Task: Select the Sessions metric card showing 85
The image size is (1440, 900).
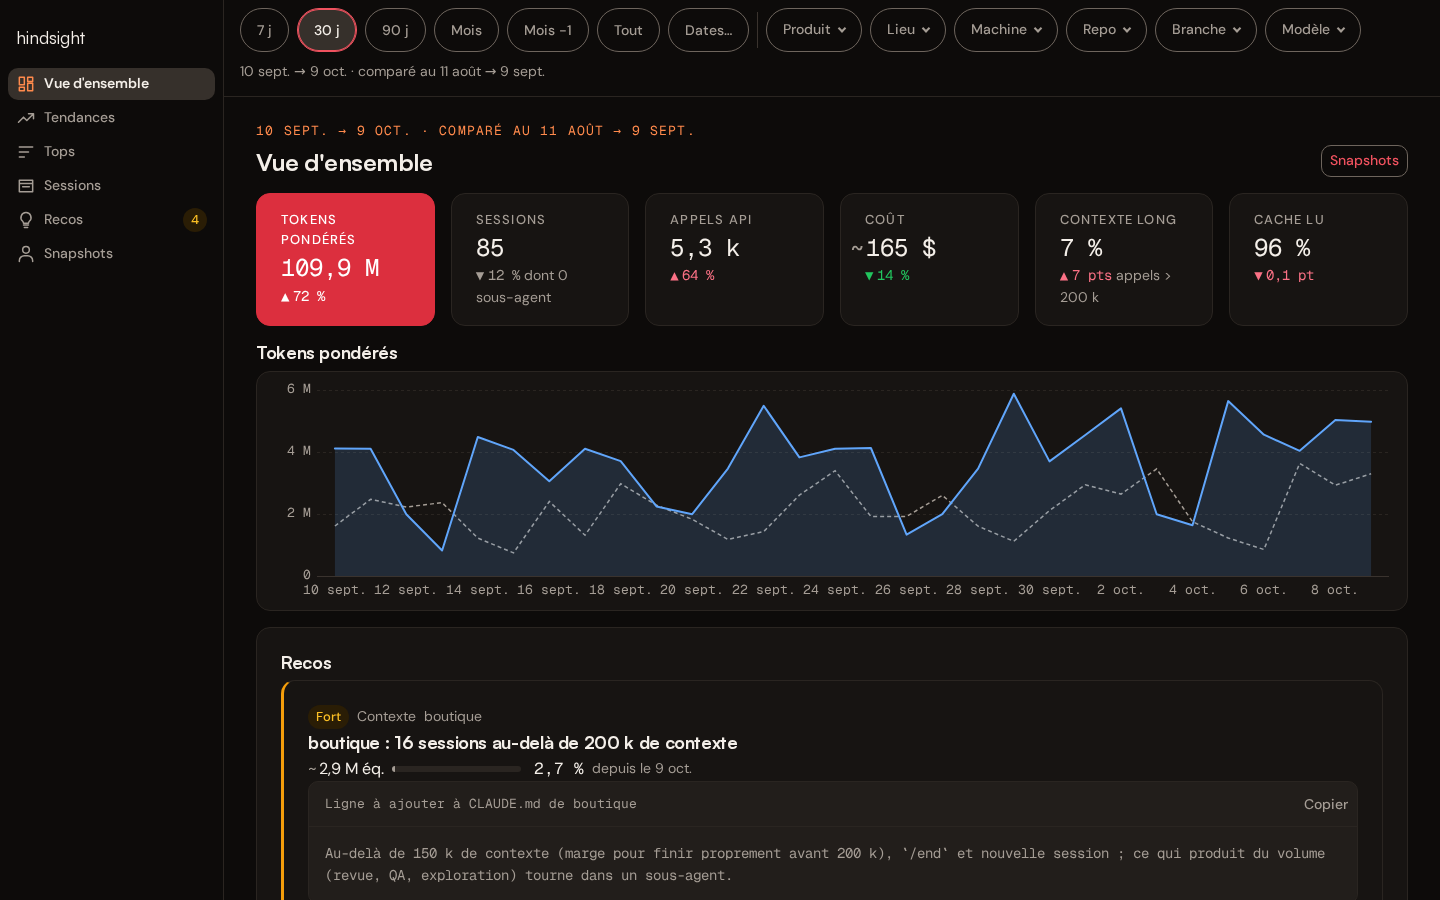Action: (x=540, y=259)
